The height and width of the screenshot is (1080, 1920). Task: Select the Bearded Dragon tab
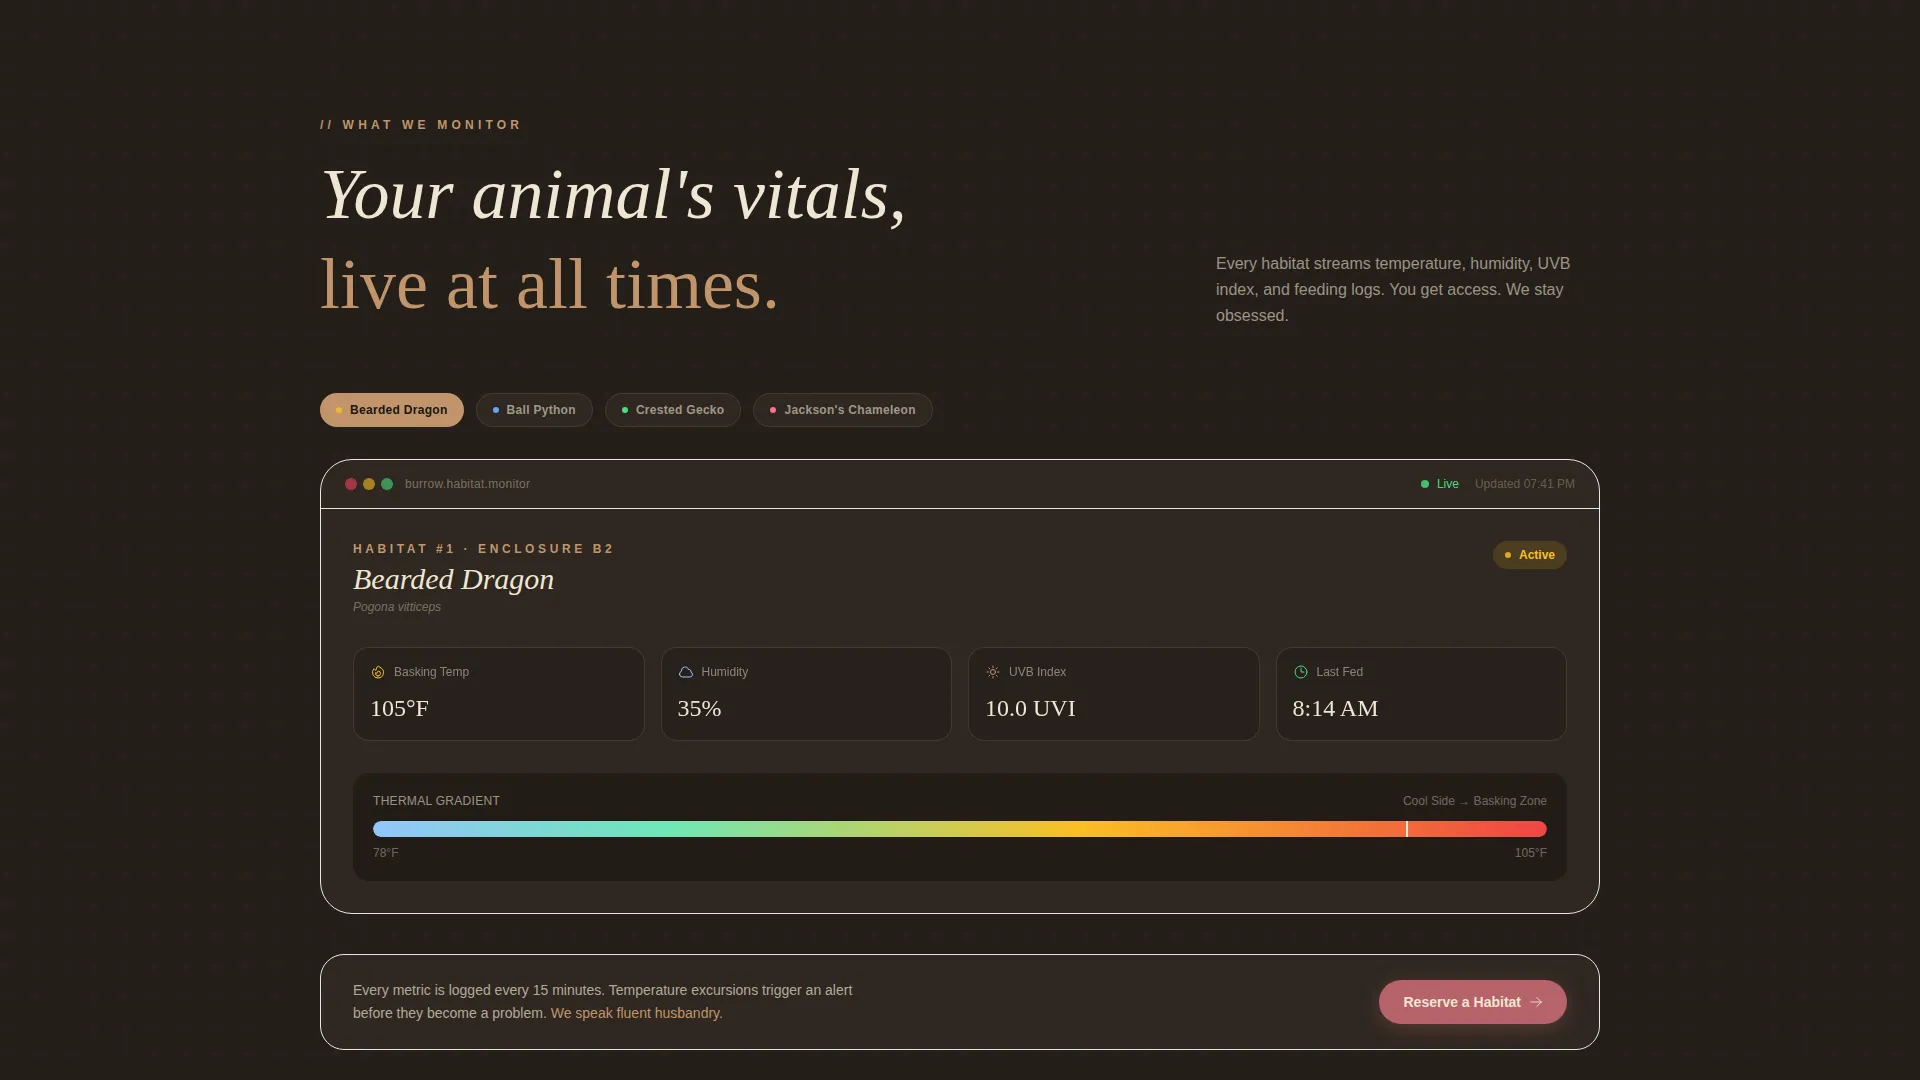(x=391, y=410)
